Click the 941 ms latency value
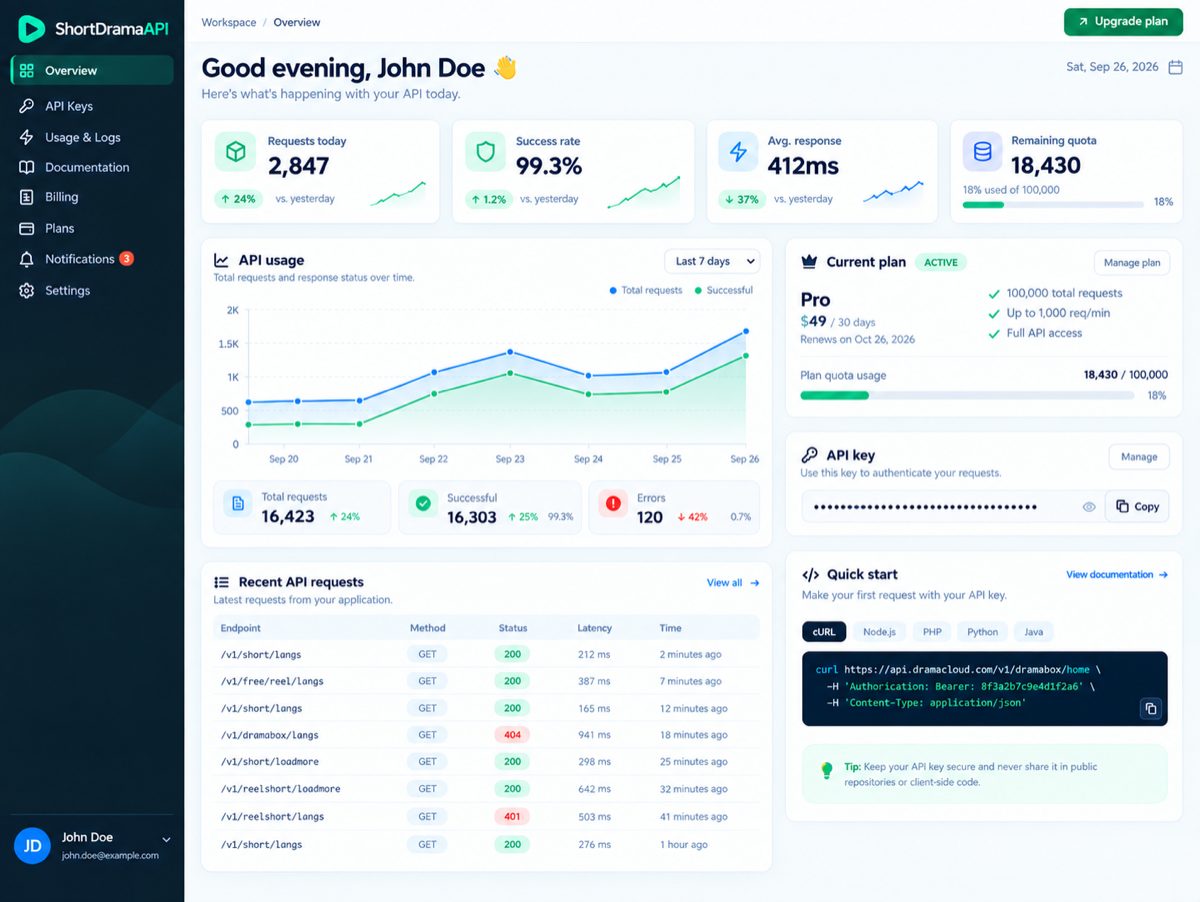Screen dimensions: 1200x902 (x=594, y=735)
